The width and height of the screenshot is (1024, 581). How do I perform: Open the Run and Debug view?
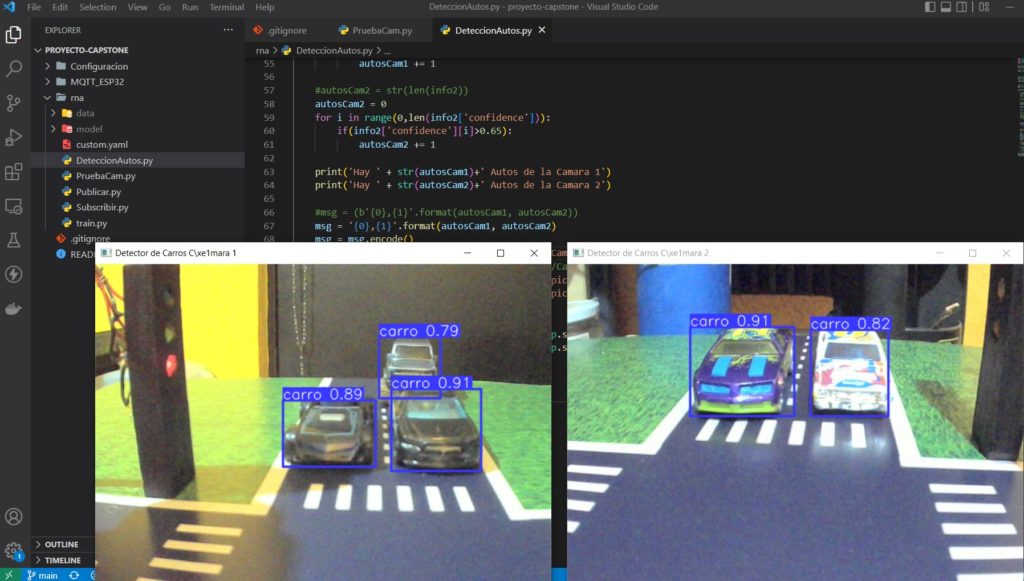coord(14,137)
